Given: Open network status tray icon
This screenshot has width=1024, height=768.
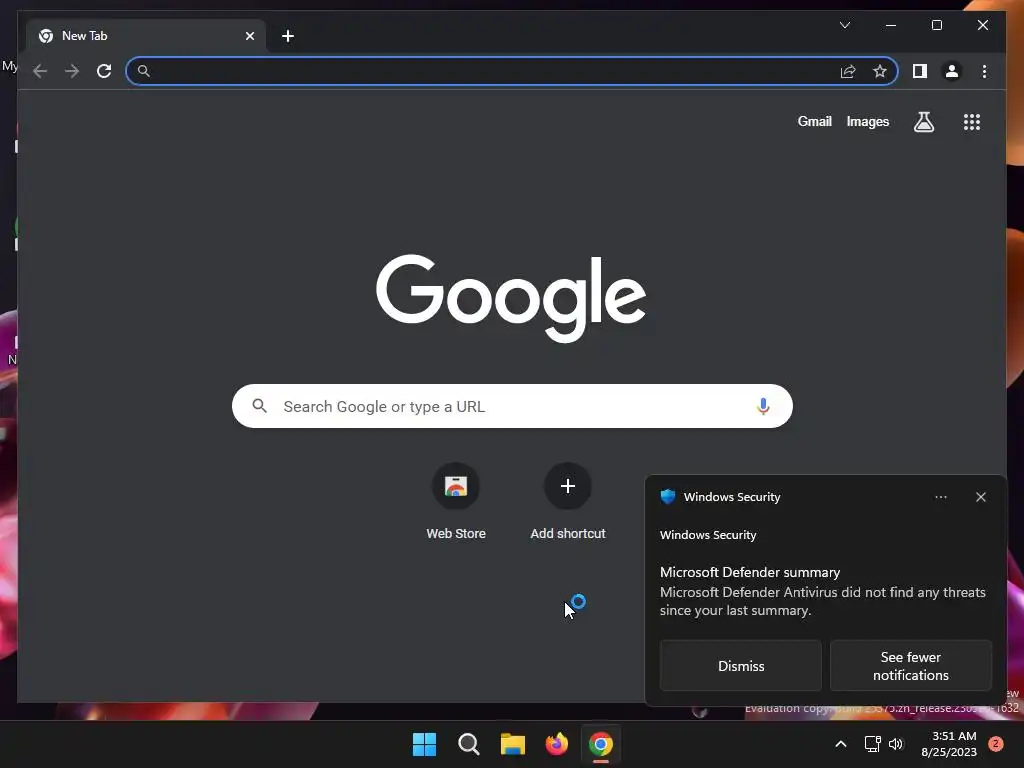Looking at the screenshot, I should click(872, 744).
